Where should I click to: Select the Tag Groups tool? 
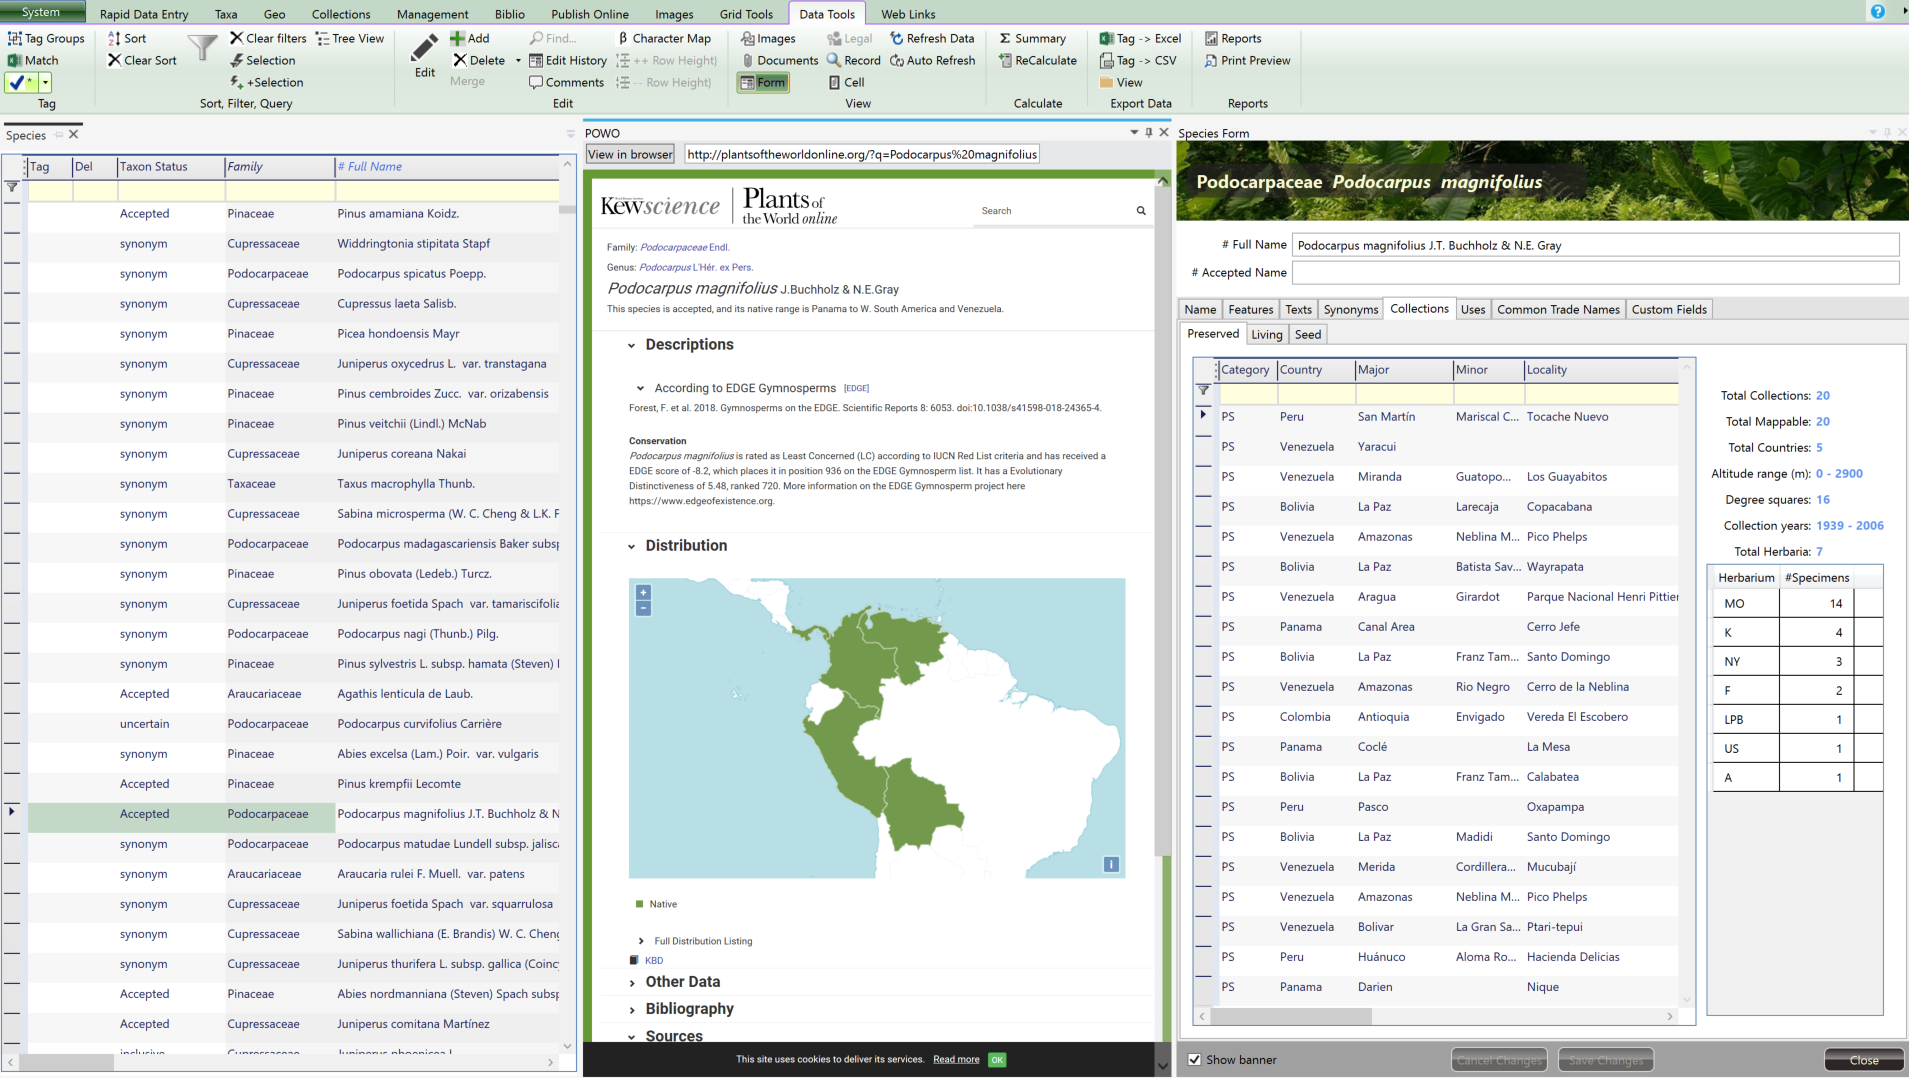pos(47,38)
